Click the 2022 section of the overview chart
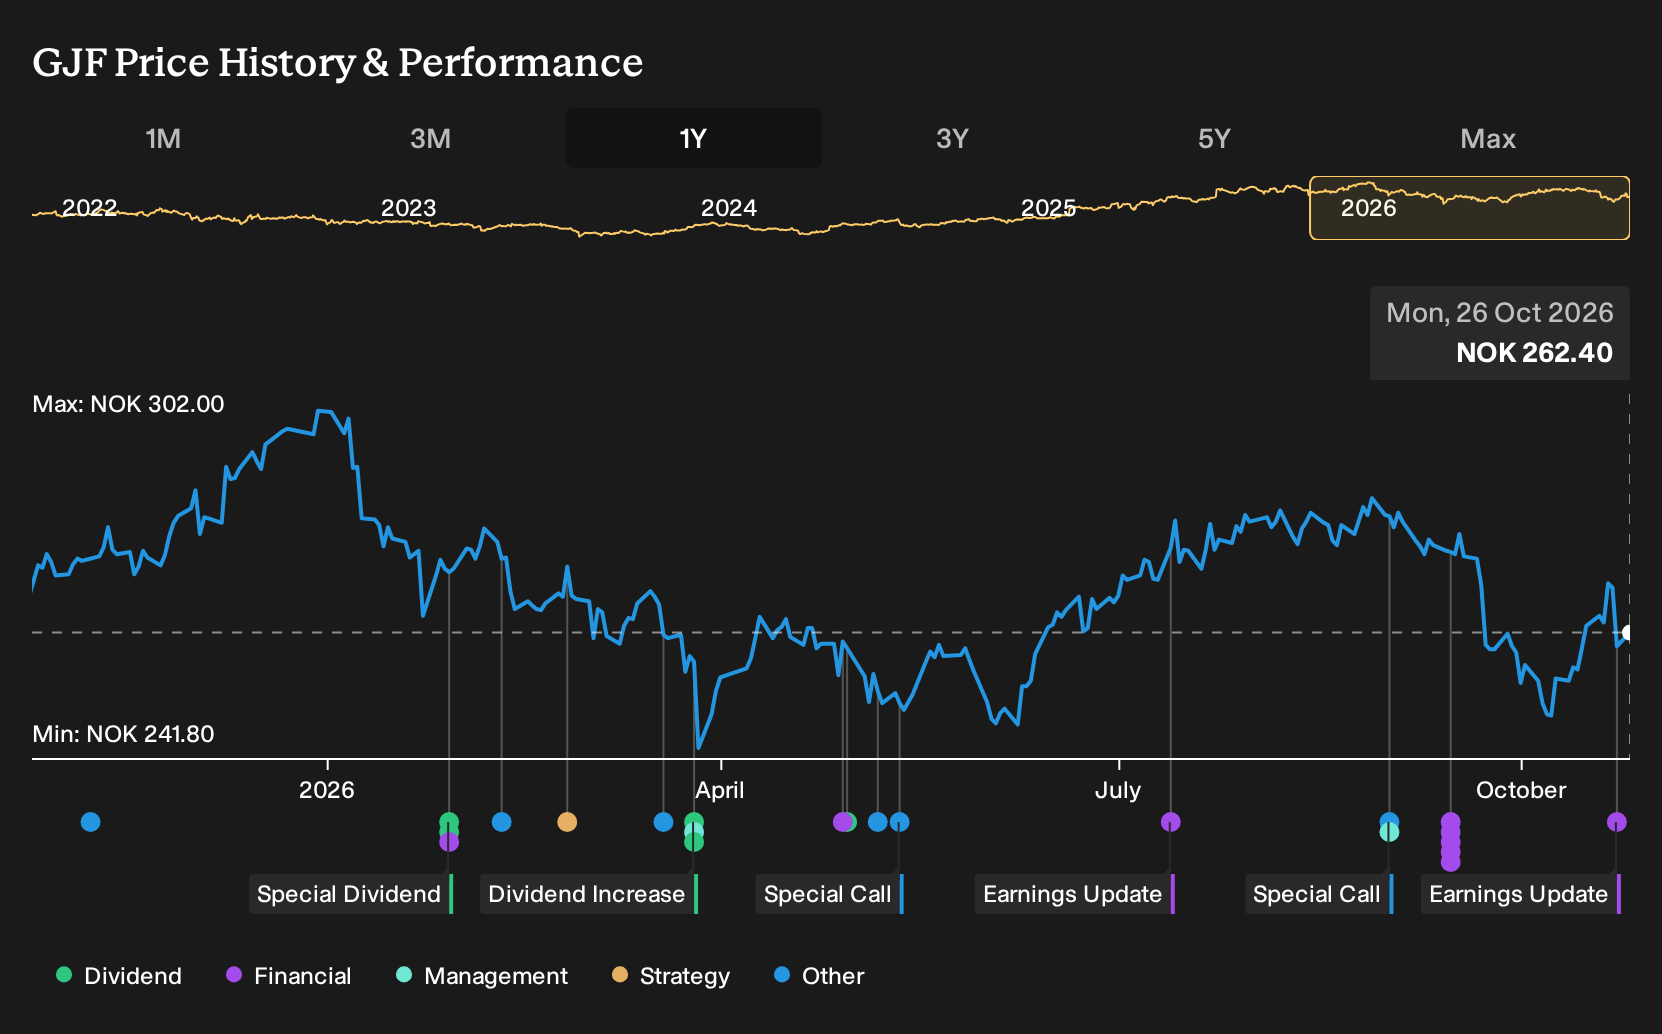This screenshot has width=1662, height=1034. tap(90, 208)
